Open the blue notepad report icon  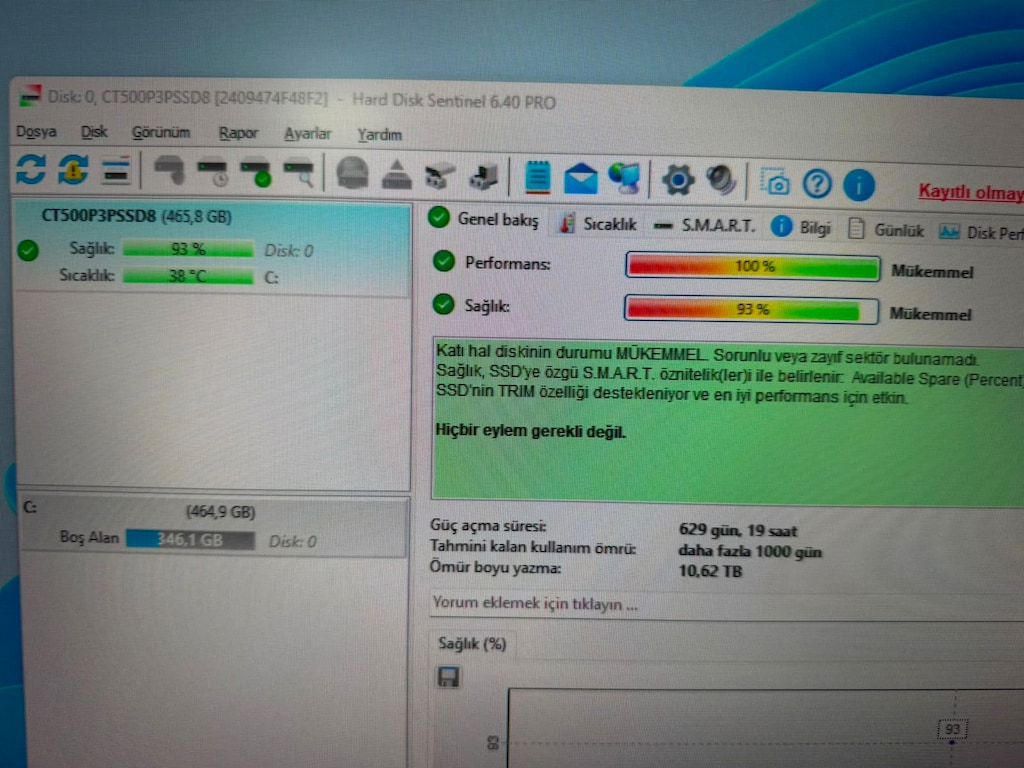(x=537, y=177)
